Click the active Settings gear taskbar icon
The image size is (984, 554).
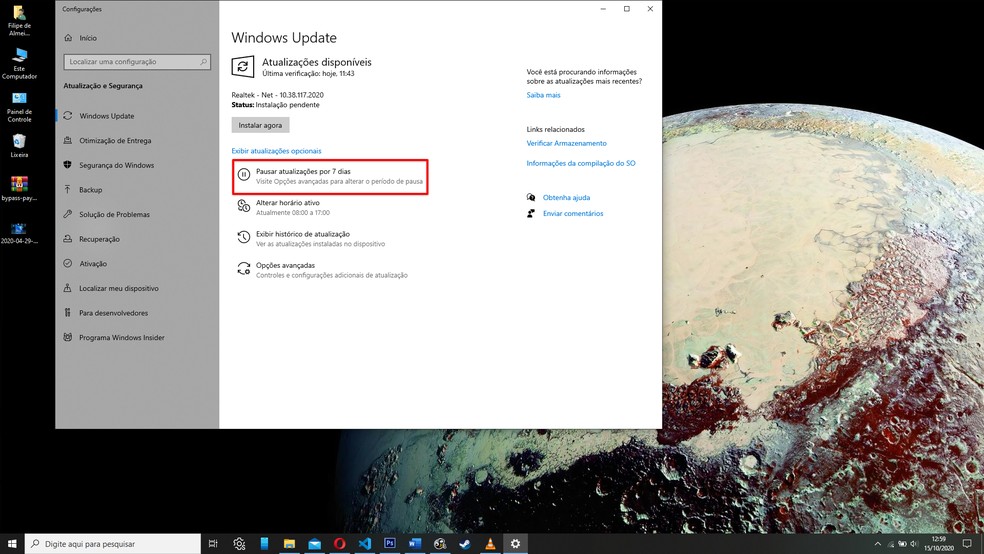pyautogui.click(x=515, y=543)
